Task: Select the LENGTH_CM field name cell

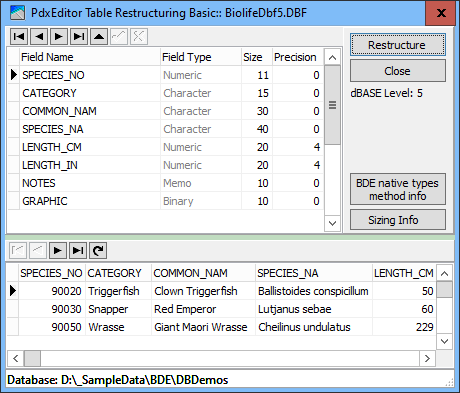Action: tap(90, 147)
